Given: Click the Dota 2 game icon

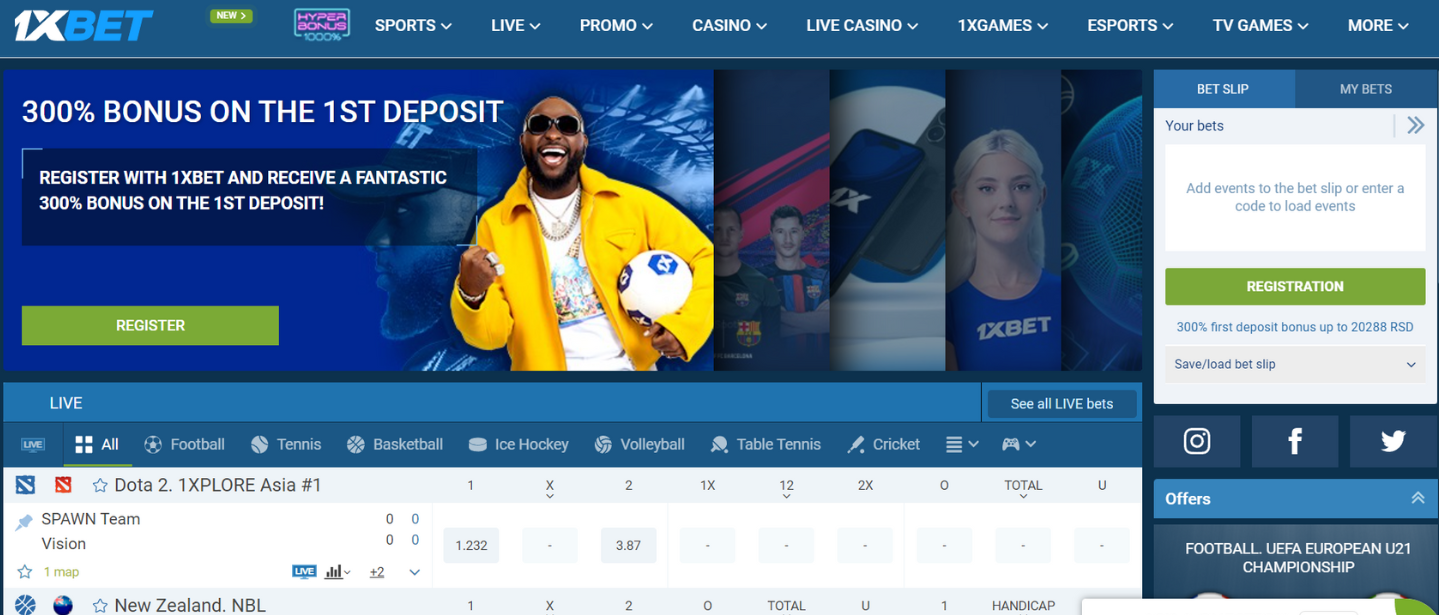Looking at the screenshot, I should click(x=26, y=485).
